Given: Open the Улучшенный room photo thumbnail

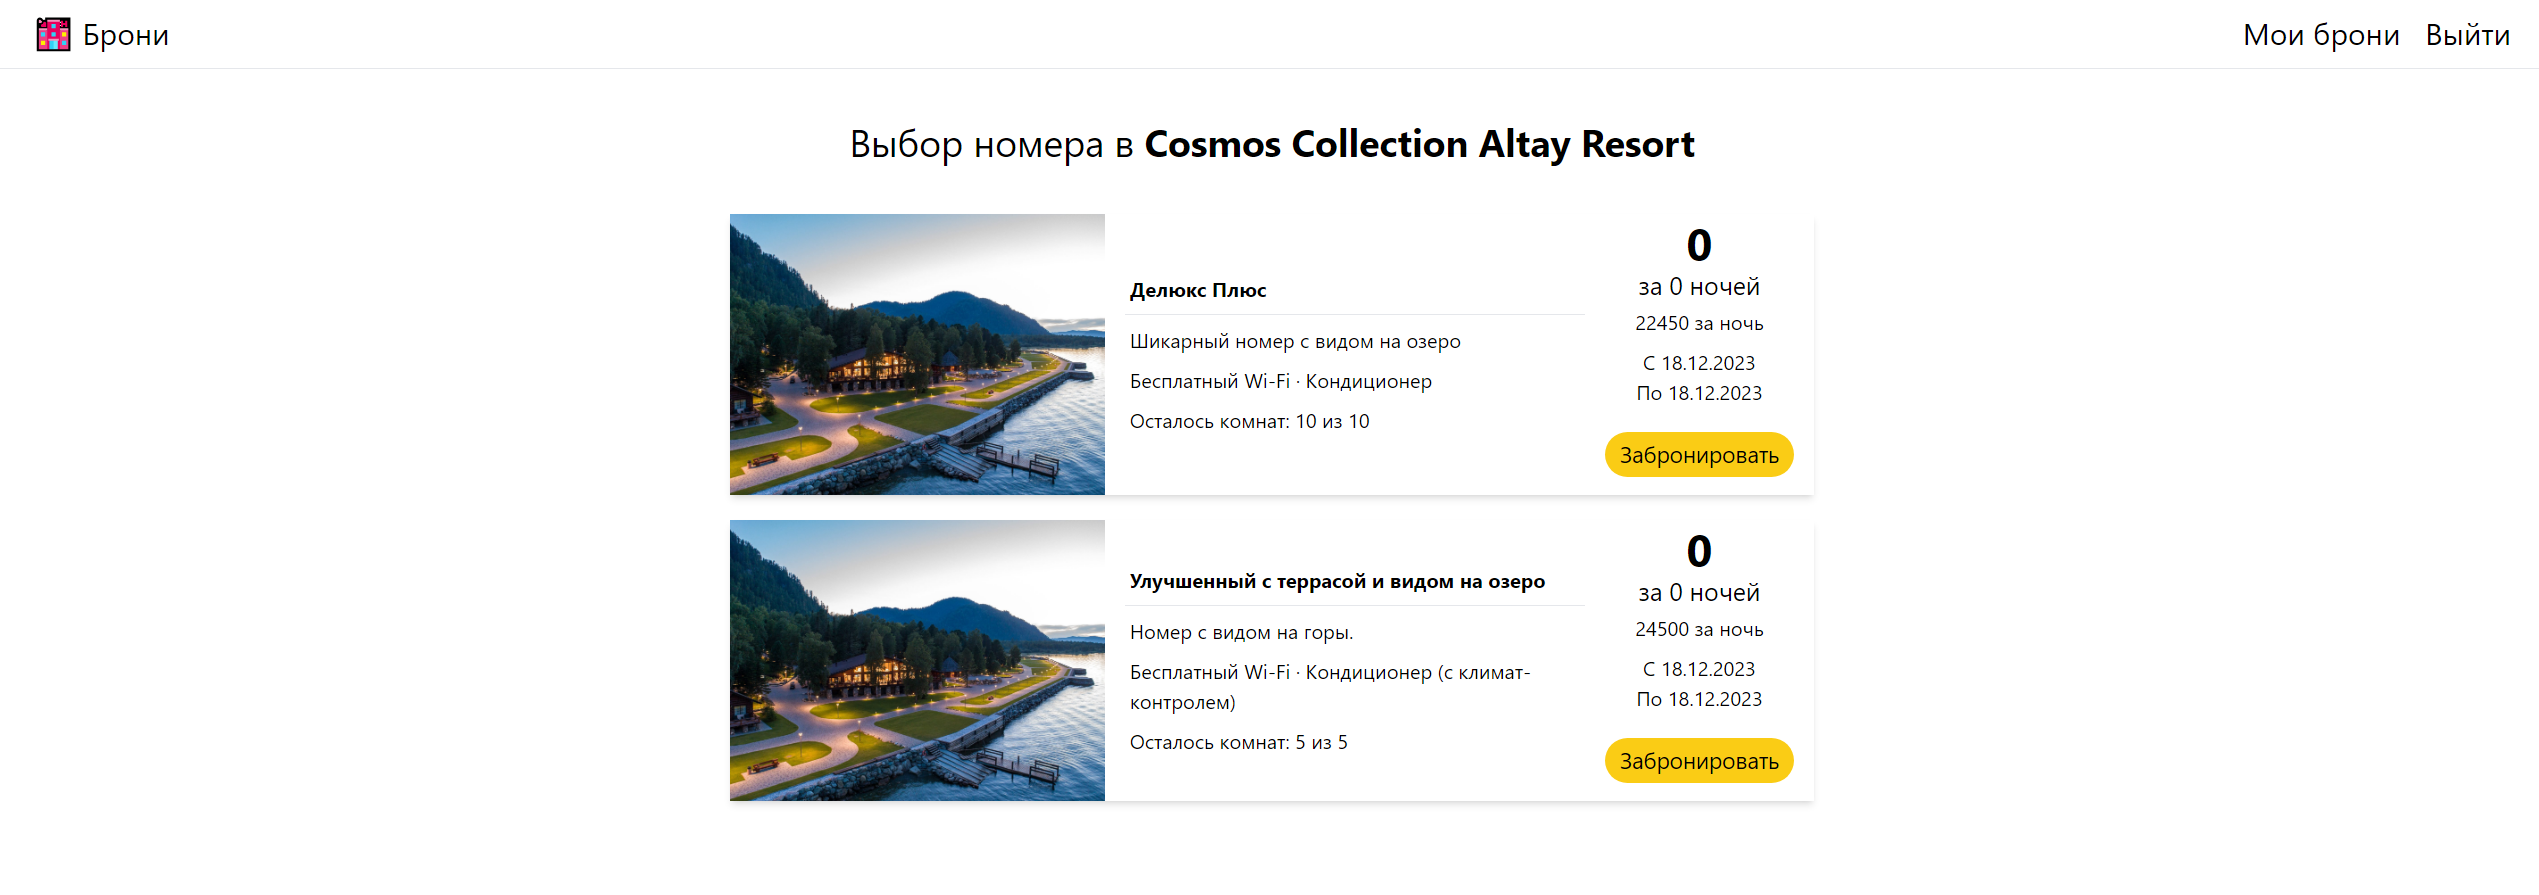Looking at the screenshot, I should (x=917, y=660).
